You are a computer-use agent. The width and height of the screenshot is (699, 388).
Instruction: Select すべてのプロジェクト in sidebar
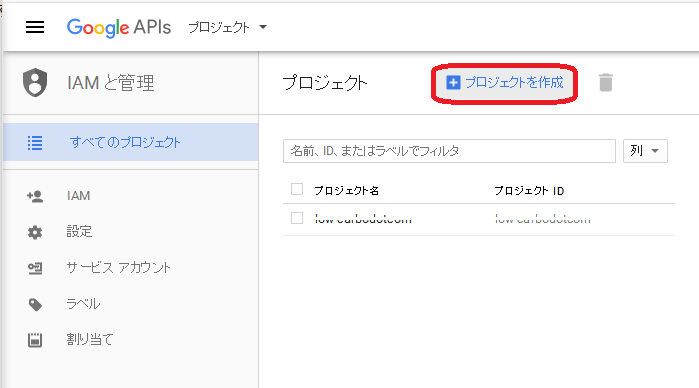coord(131,142)
